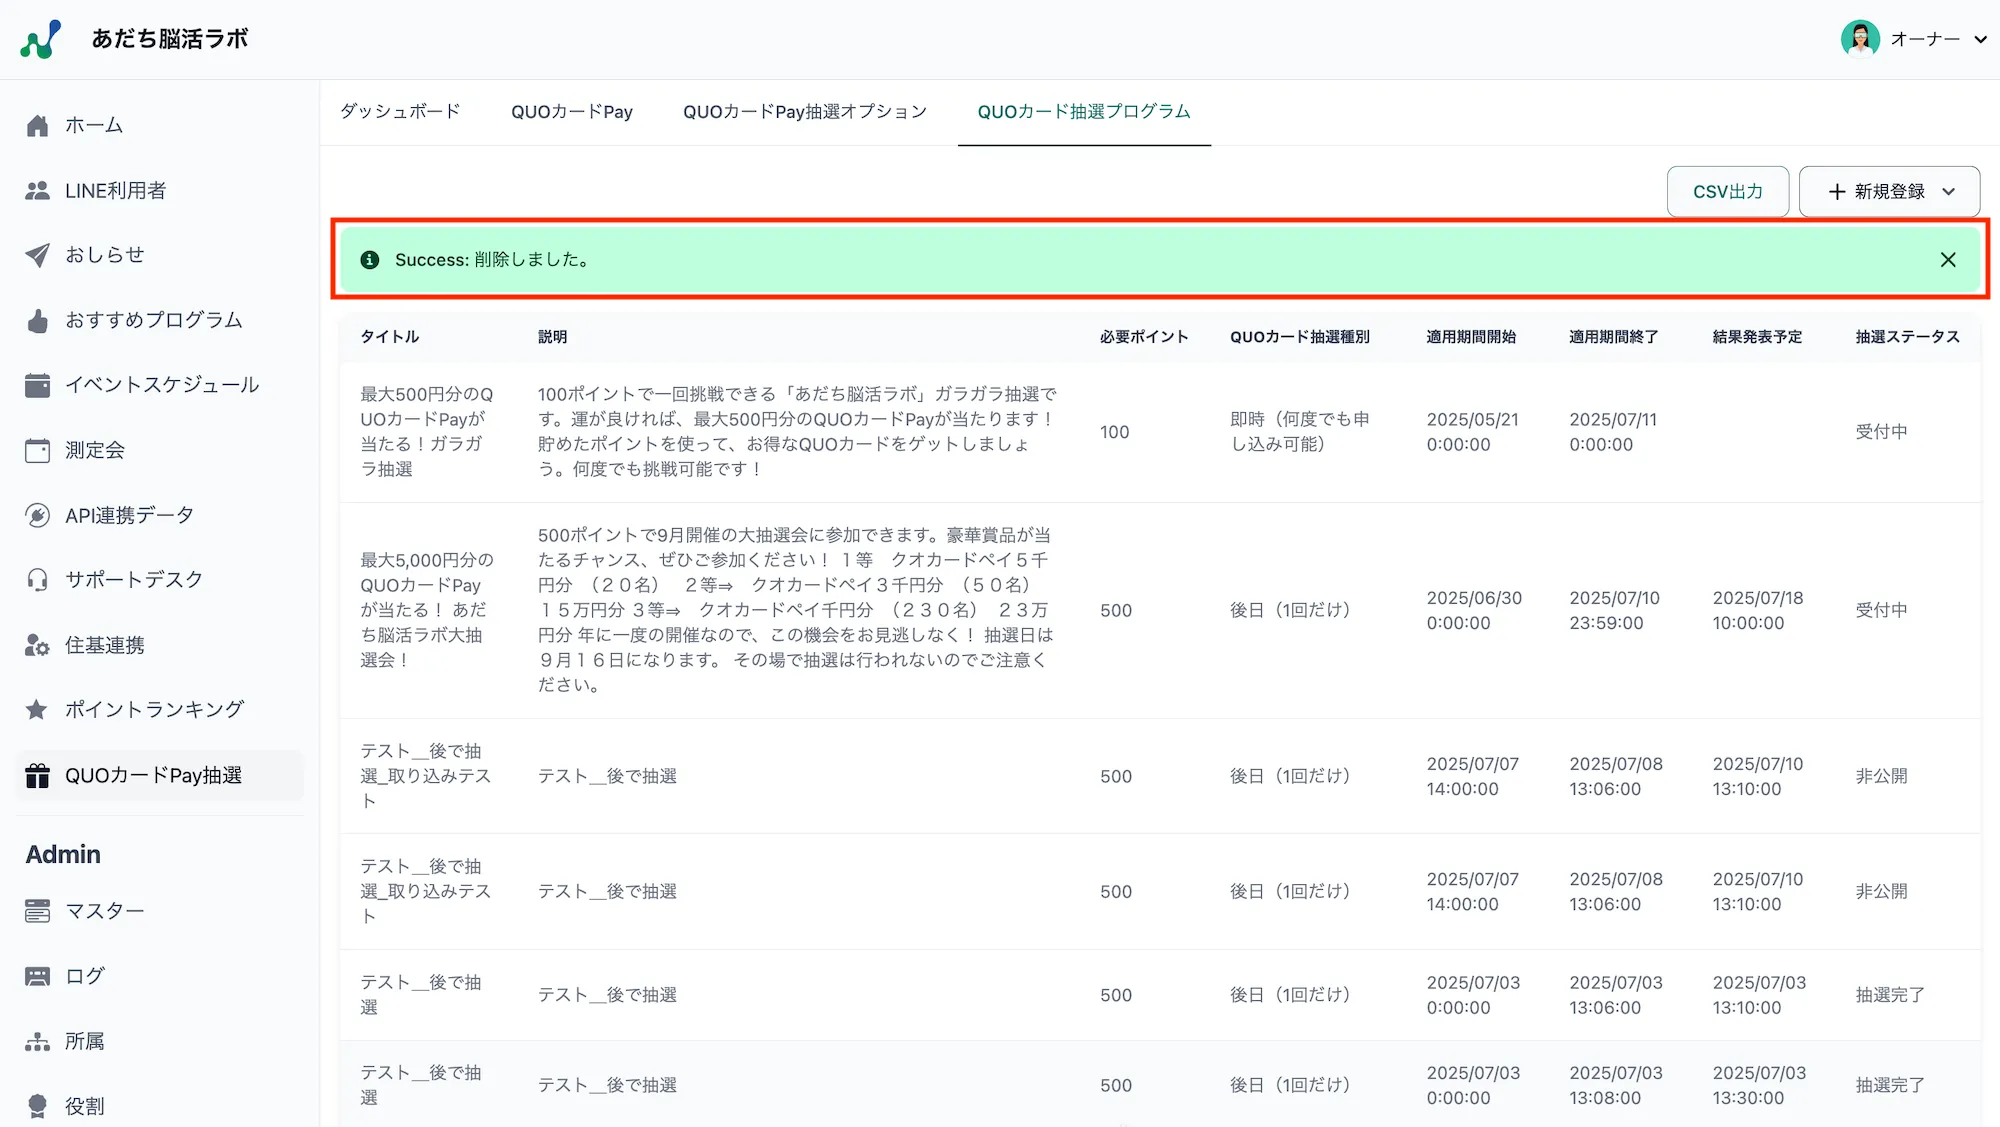Screen dimensions: 2000x1127
Task: Open the ホーム house icon
Action: pos(37,125)
